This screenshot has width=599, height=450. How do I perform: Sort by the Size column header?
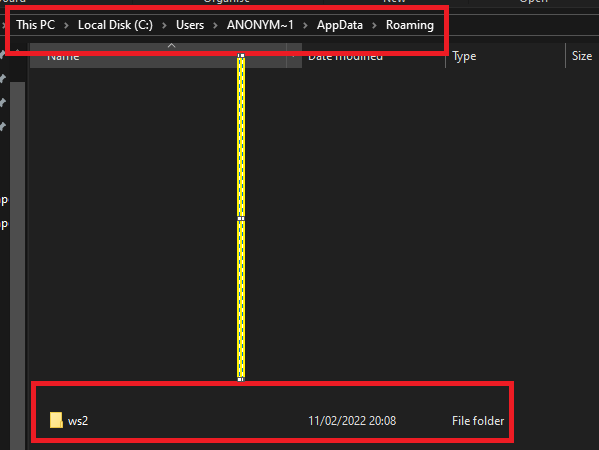(582, 56)
